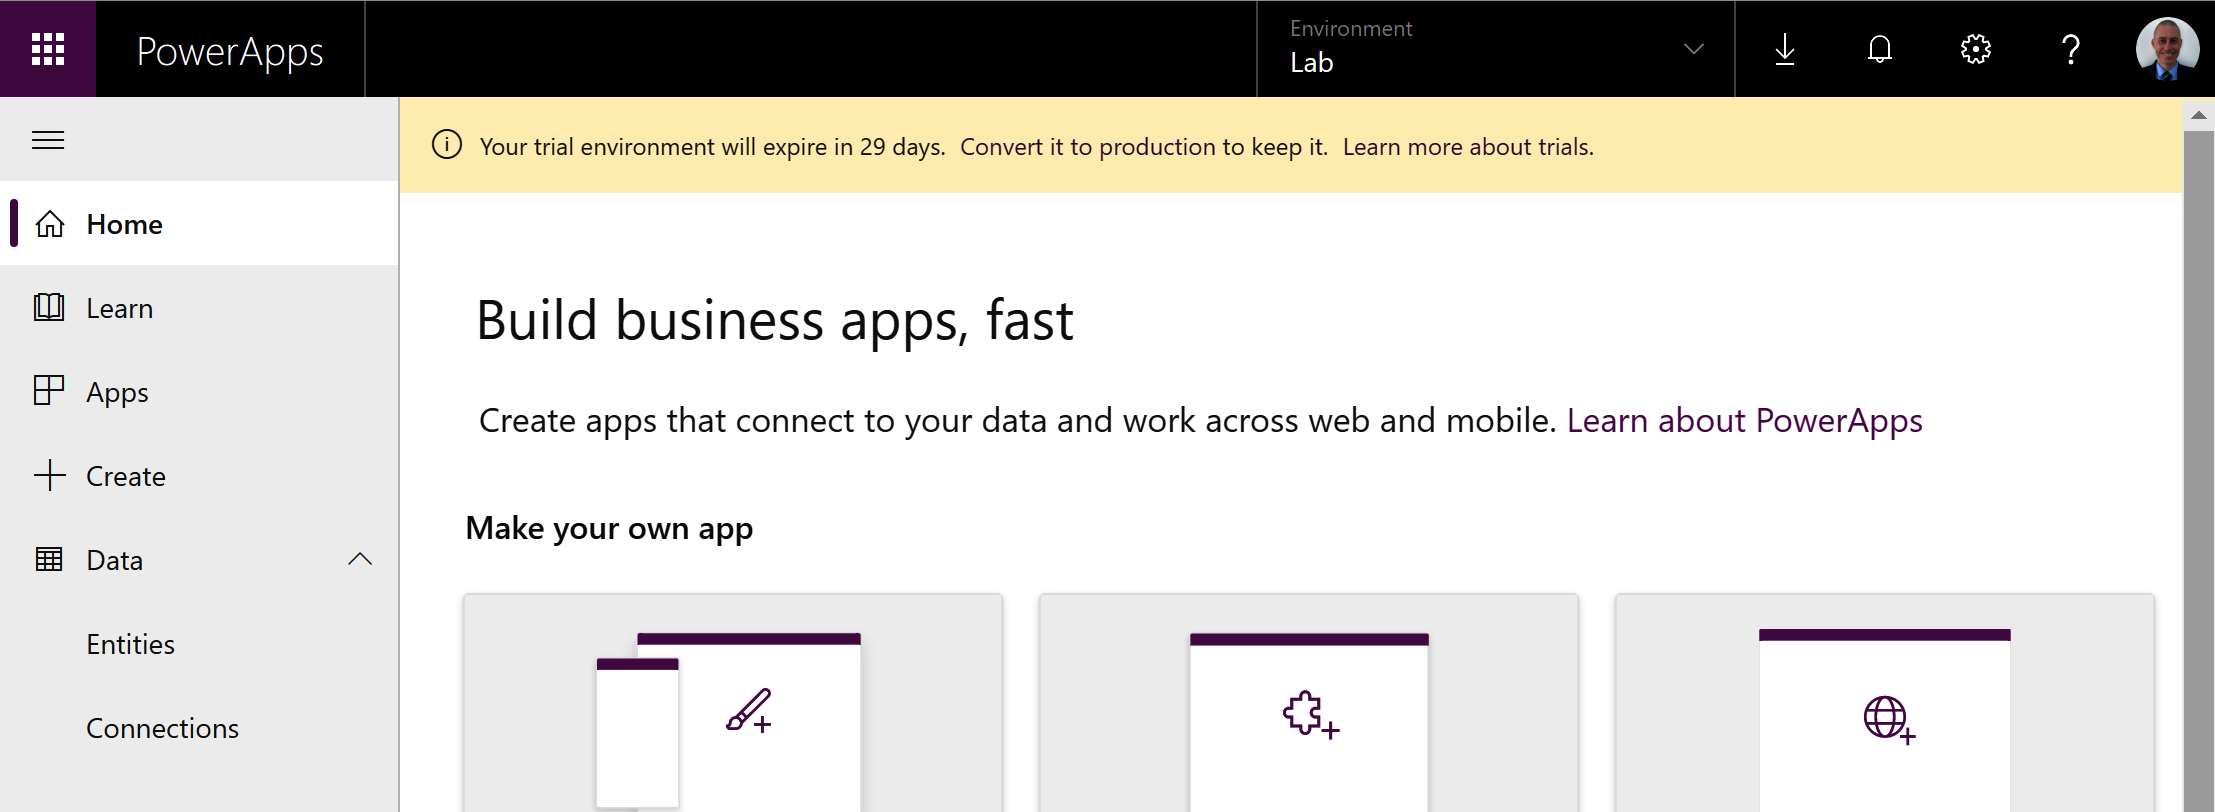Select Apps in the left navigation
Viewport: 2215px width, 812px height.
click(199, 392)
